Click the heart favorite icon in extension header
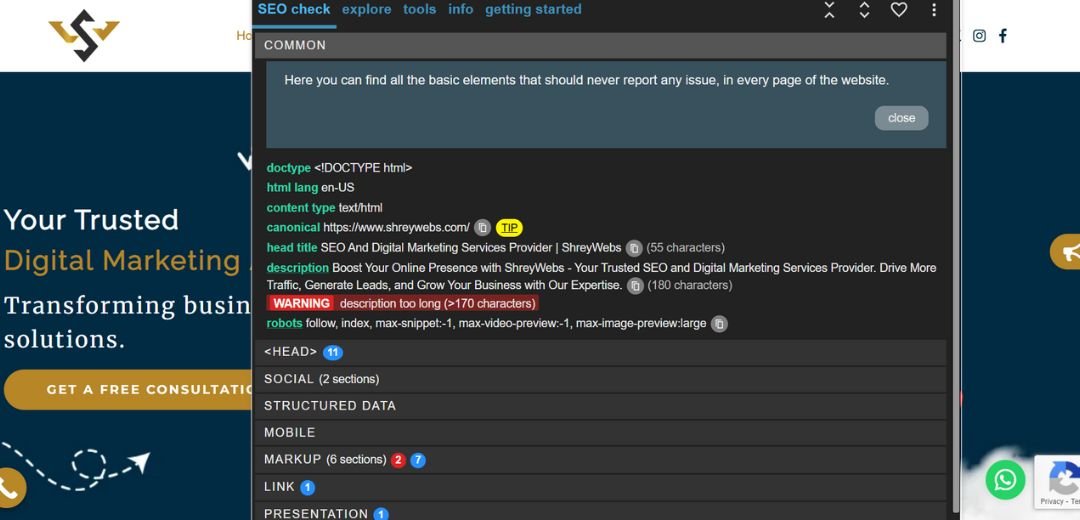1080x520 pixels. (x=898, y=10)
